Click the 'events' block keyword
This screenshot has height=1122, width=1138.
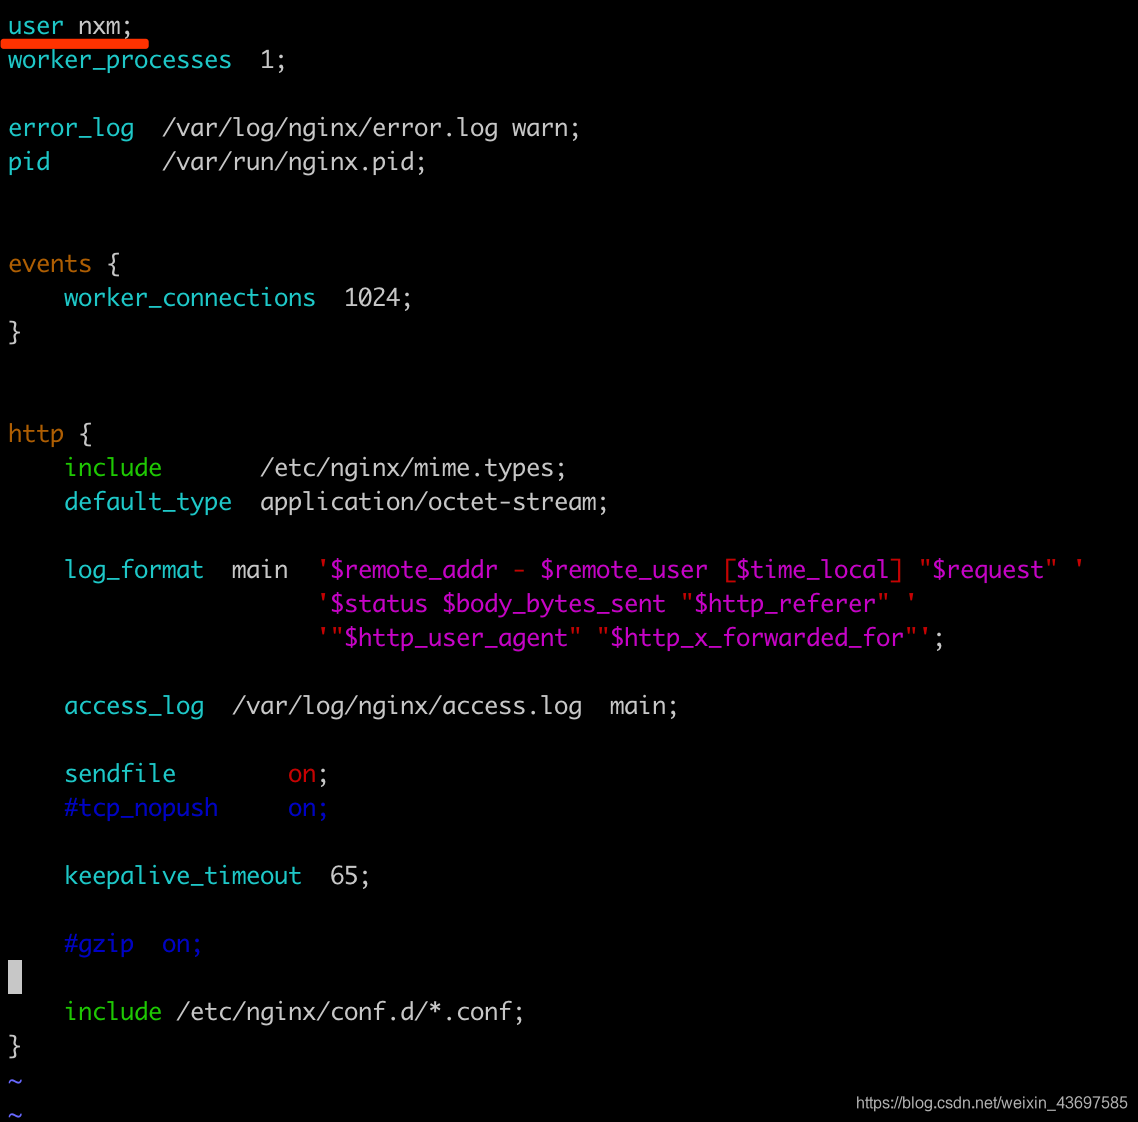[50, 264]
